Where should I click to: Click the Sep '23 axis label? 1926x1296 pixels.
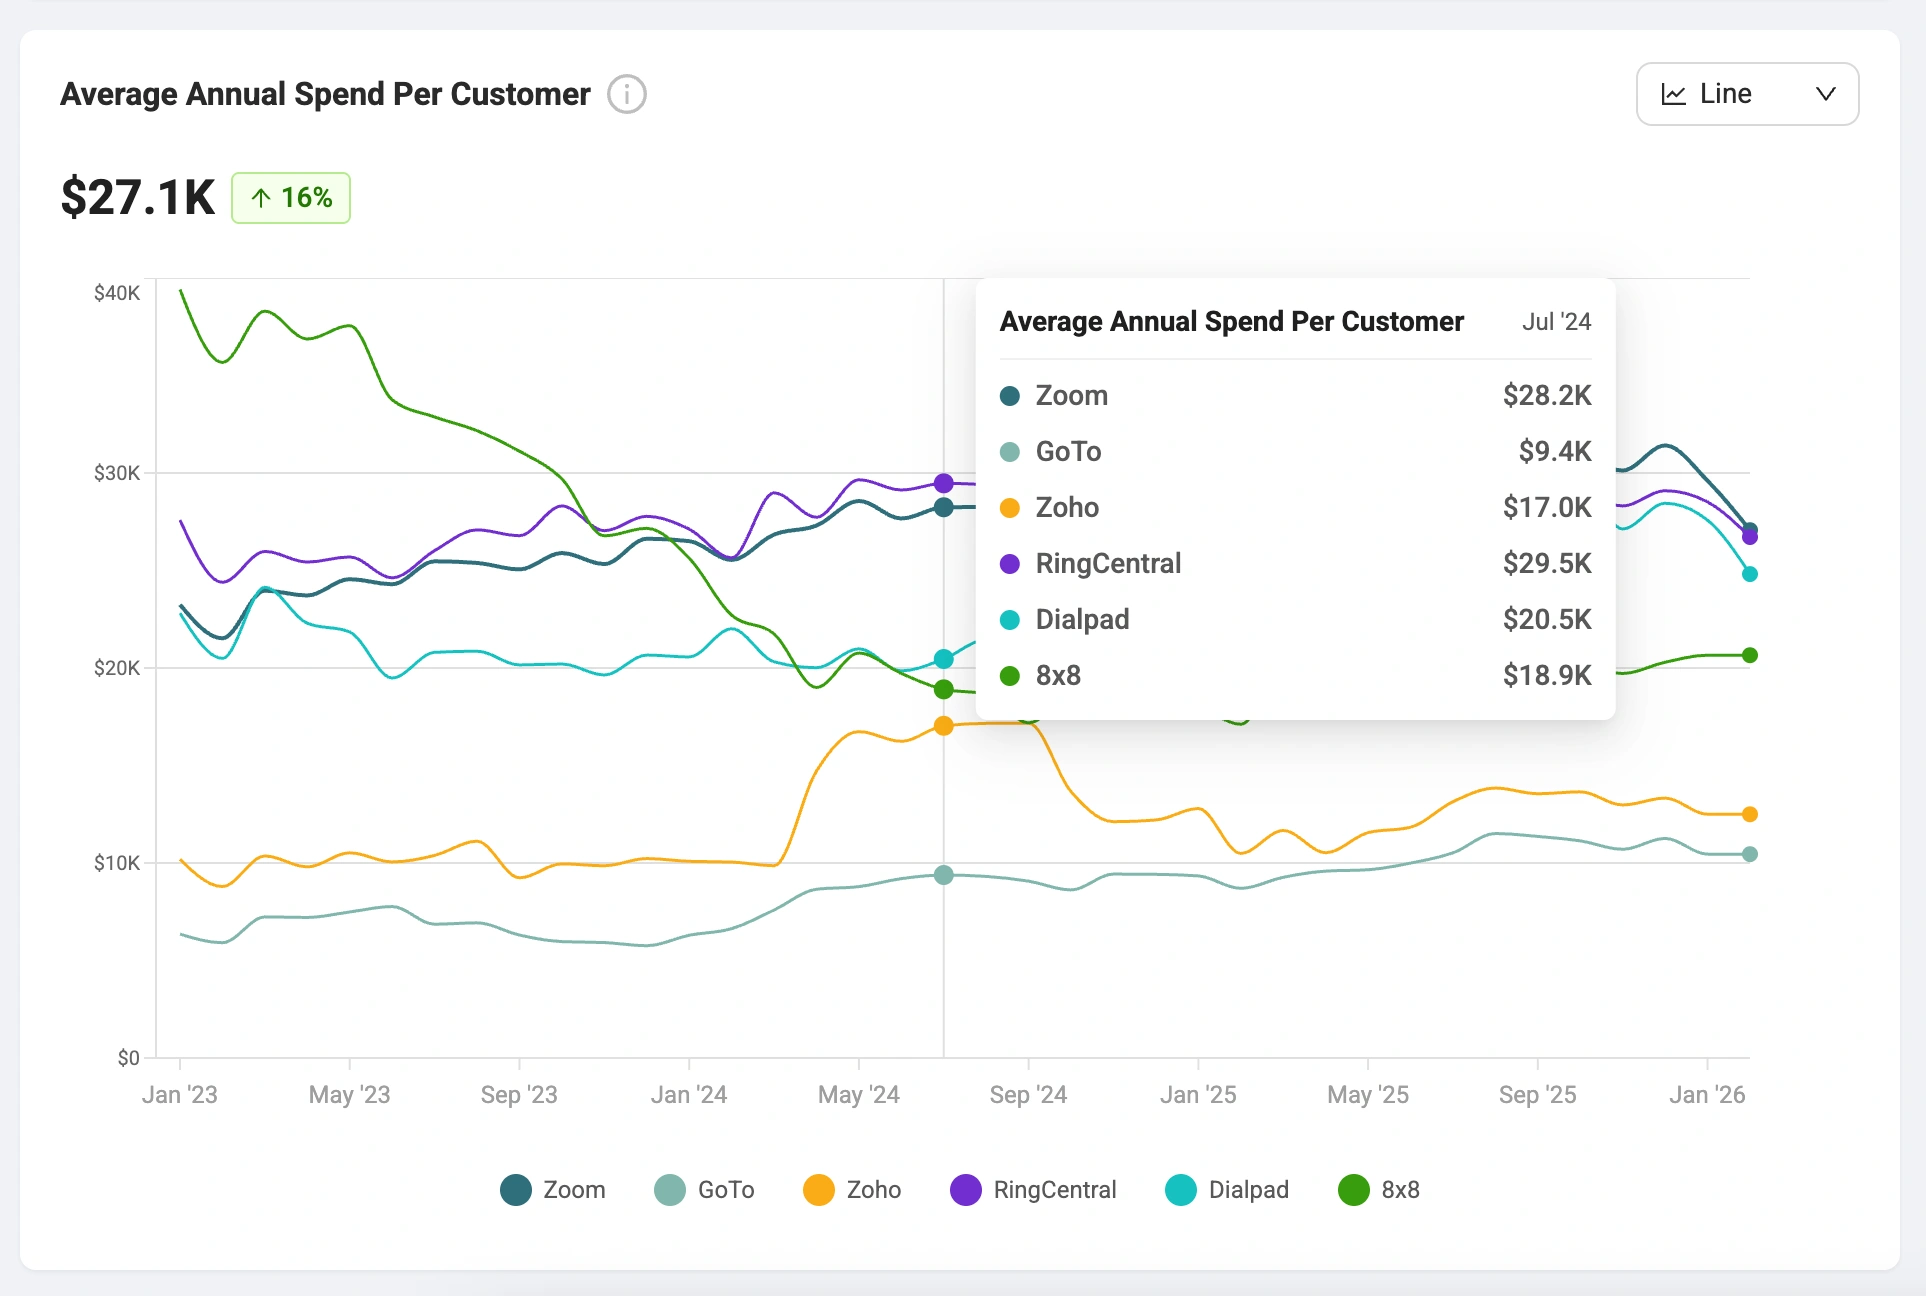519,1095
